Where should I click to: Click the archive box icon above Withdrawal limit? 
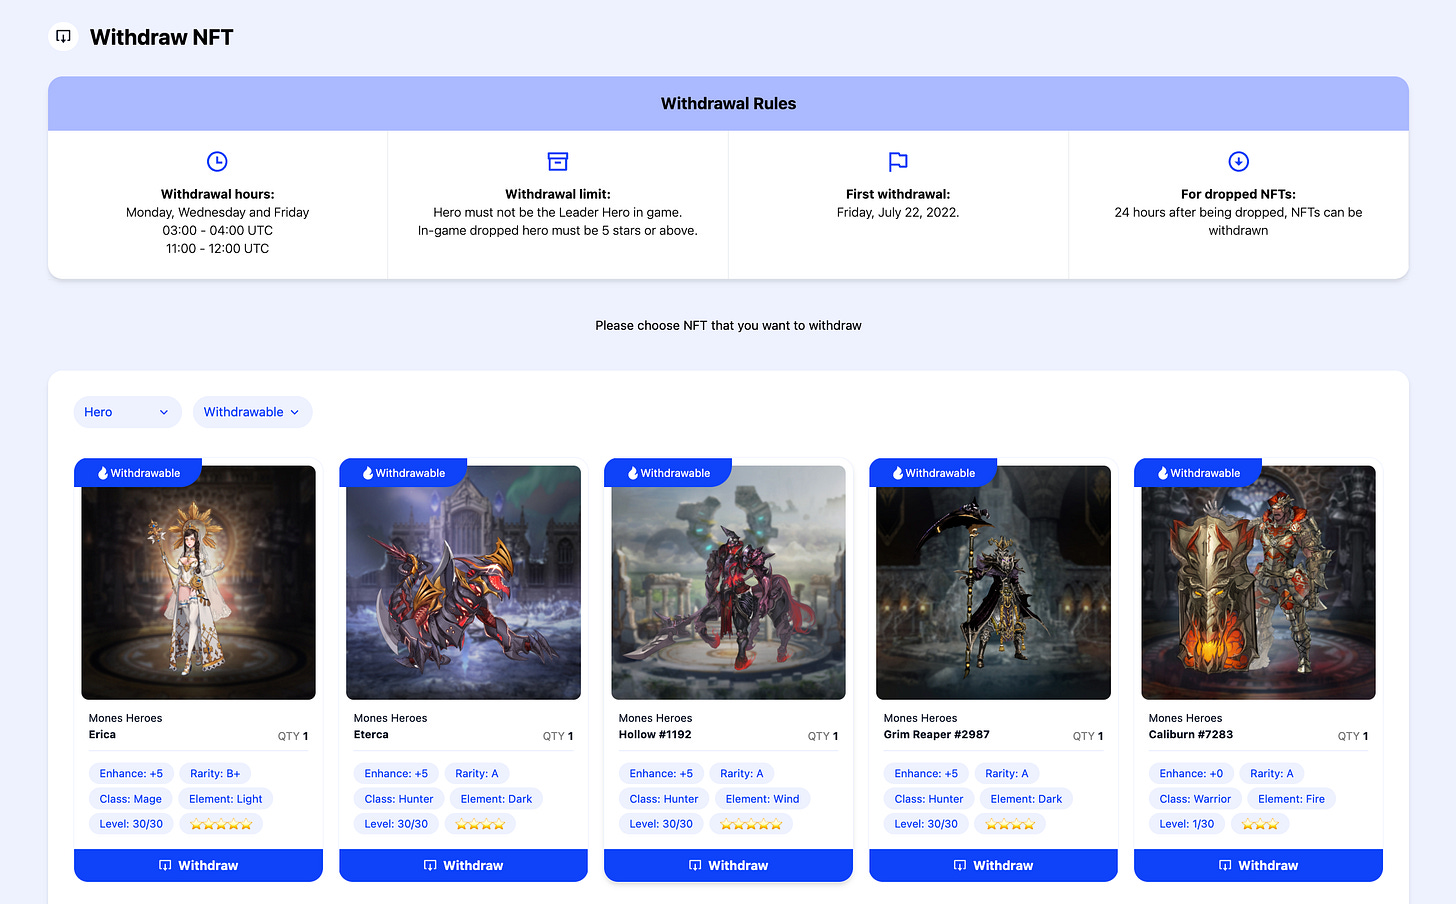click(558, 161)
